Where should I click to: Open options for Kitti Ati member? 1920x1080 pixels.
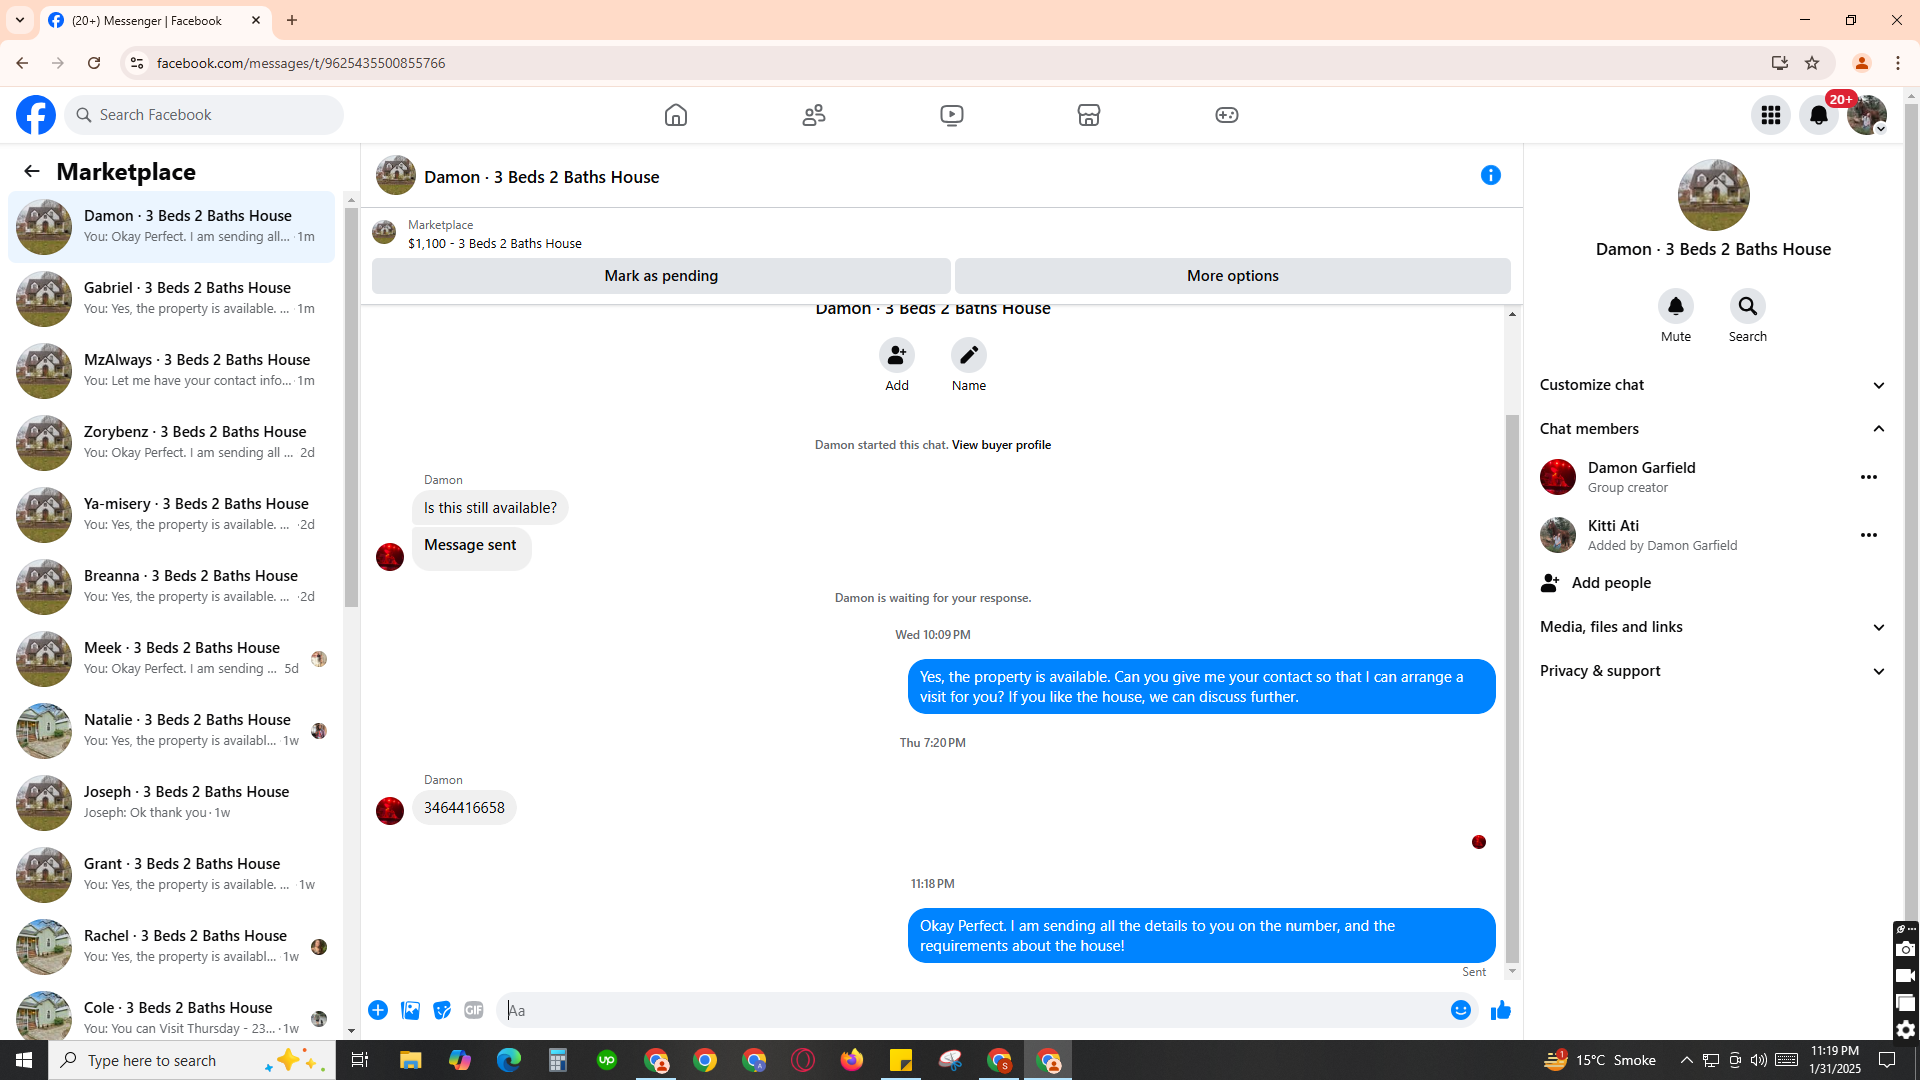(1869, 535)
